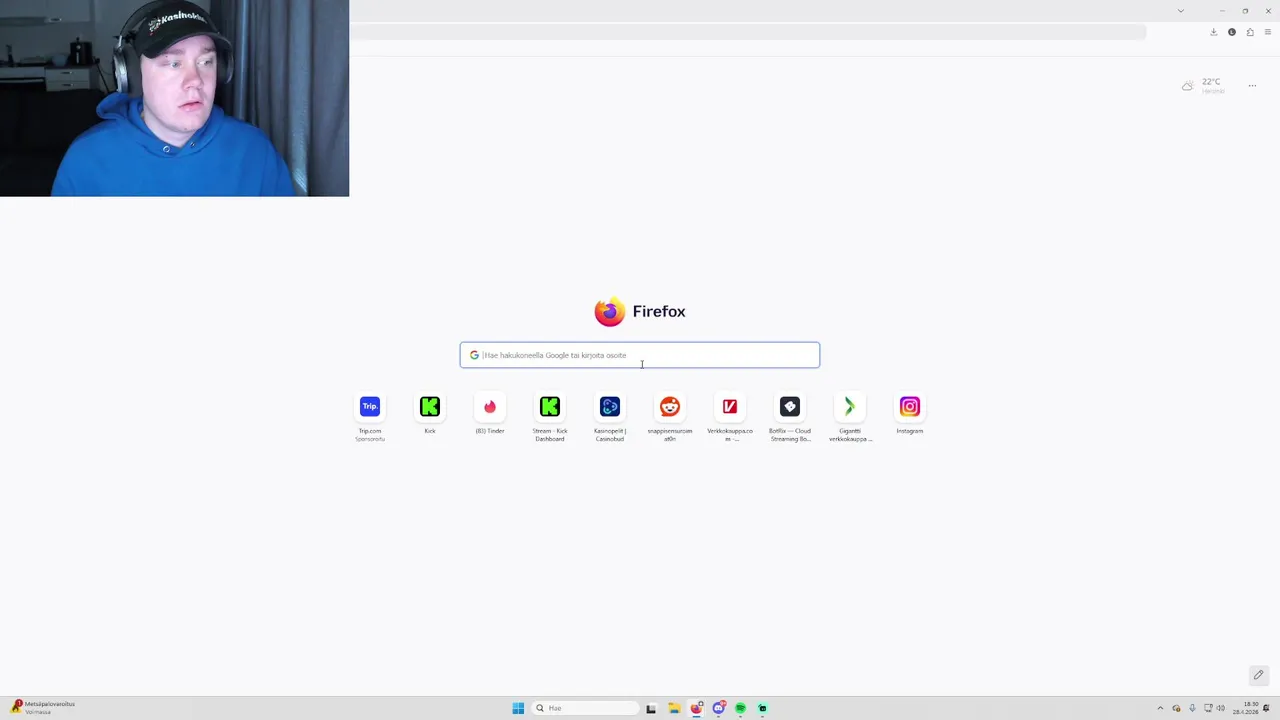Open the black terminal icon in taskbar
The width and height of the screenshot is (1280, 720).
tap(651, 708)
